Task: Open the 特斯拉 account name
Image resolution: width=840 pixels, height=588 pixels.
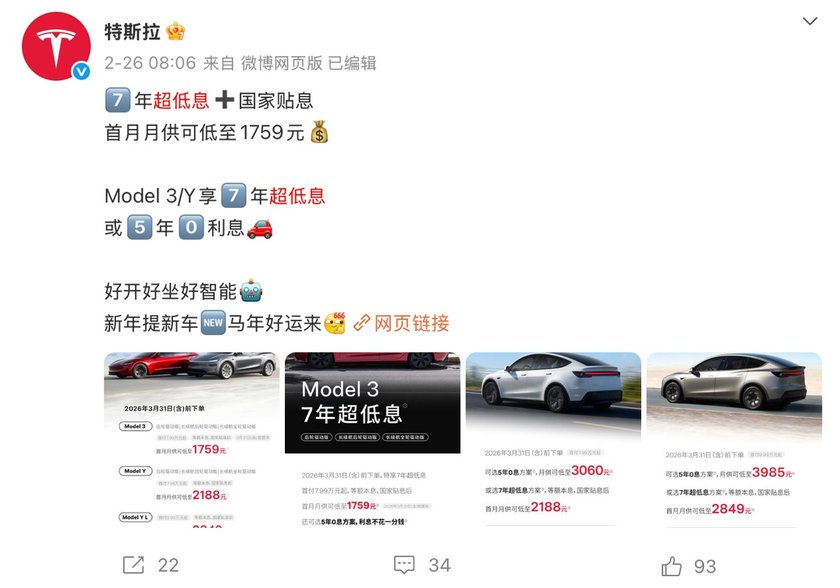Action: click(132, 32)
